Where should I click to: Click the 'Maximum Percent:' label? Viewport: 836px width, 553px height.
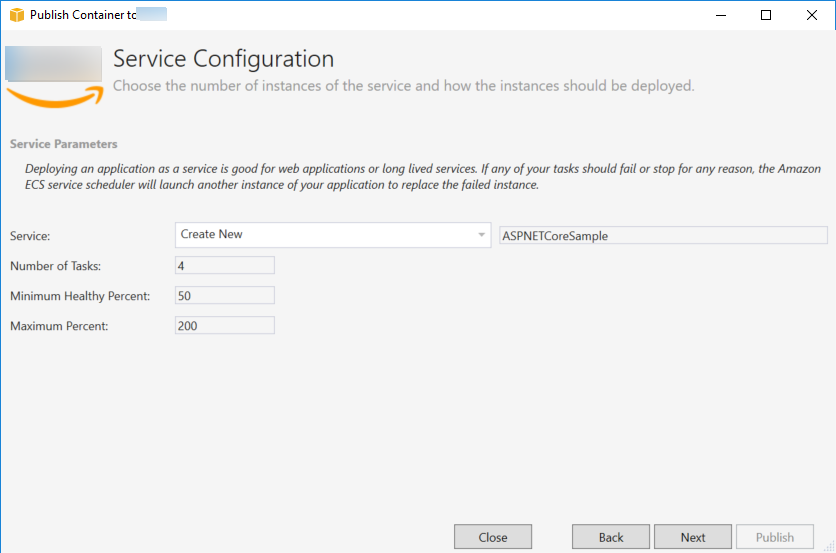pos(59,326)
